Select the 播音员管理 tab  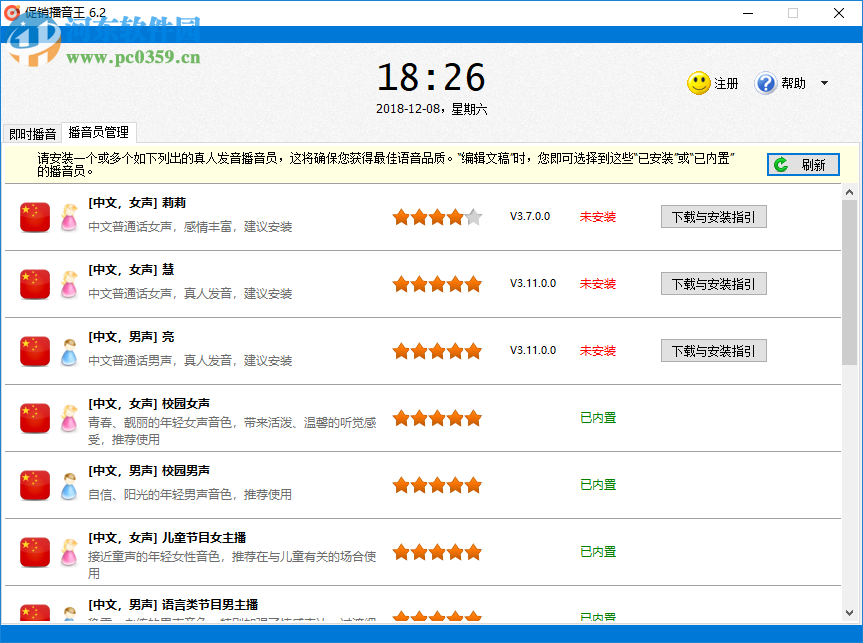pyautogui.click(x=100, y=131)
